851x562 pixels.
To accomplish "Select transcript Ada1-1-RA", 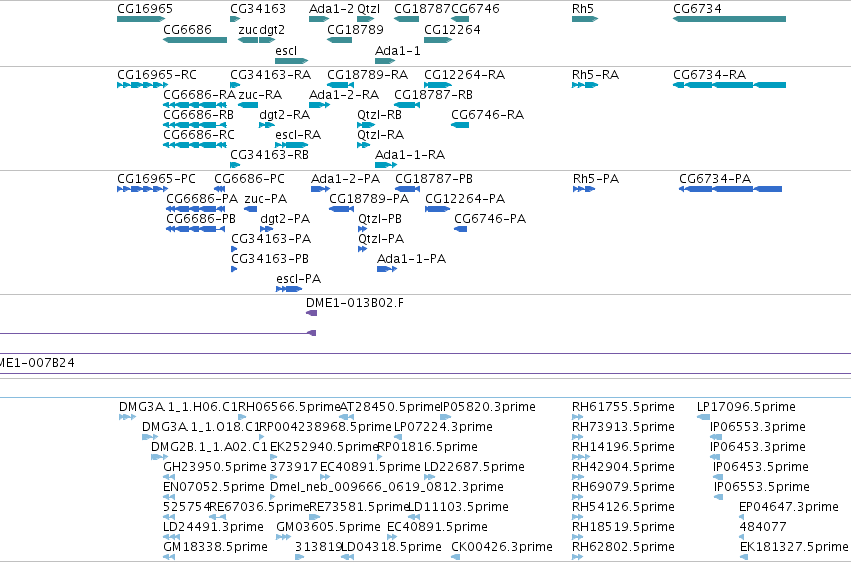I will pyautogui.click(x=386, y=165).
